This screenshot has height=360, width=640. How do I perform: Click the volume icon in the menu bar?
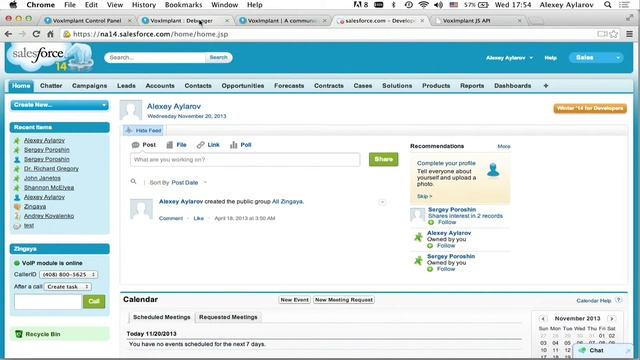point(438,5)
